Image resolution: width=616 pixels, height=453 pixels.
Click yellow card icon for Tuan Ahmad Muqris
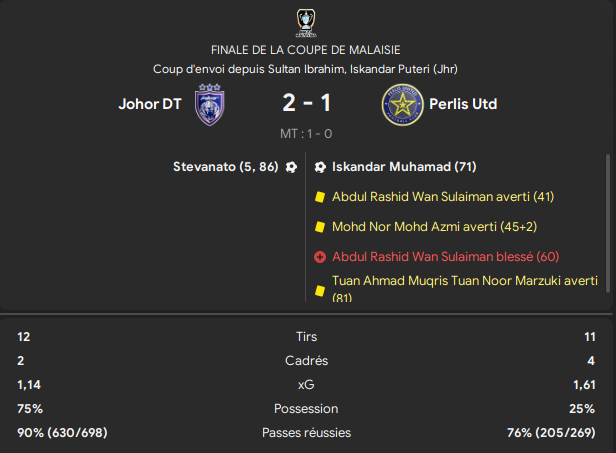coord(320,291)
